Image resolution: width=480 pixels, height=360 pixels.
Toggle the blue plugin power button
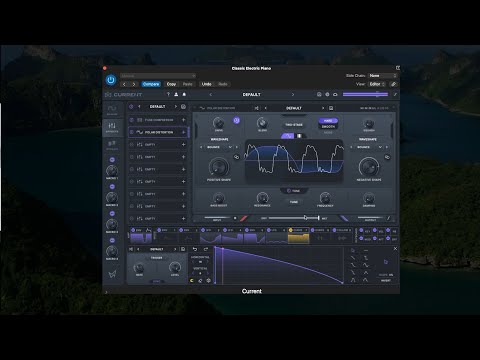tap(111, 80)
